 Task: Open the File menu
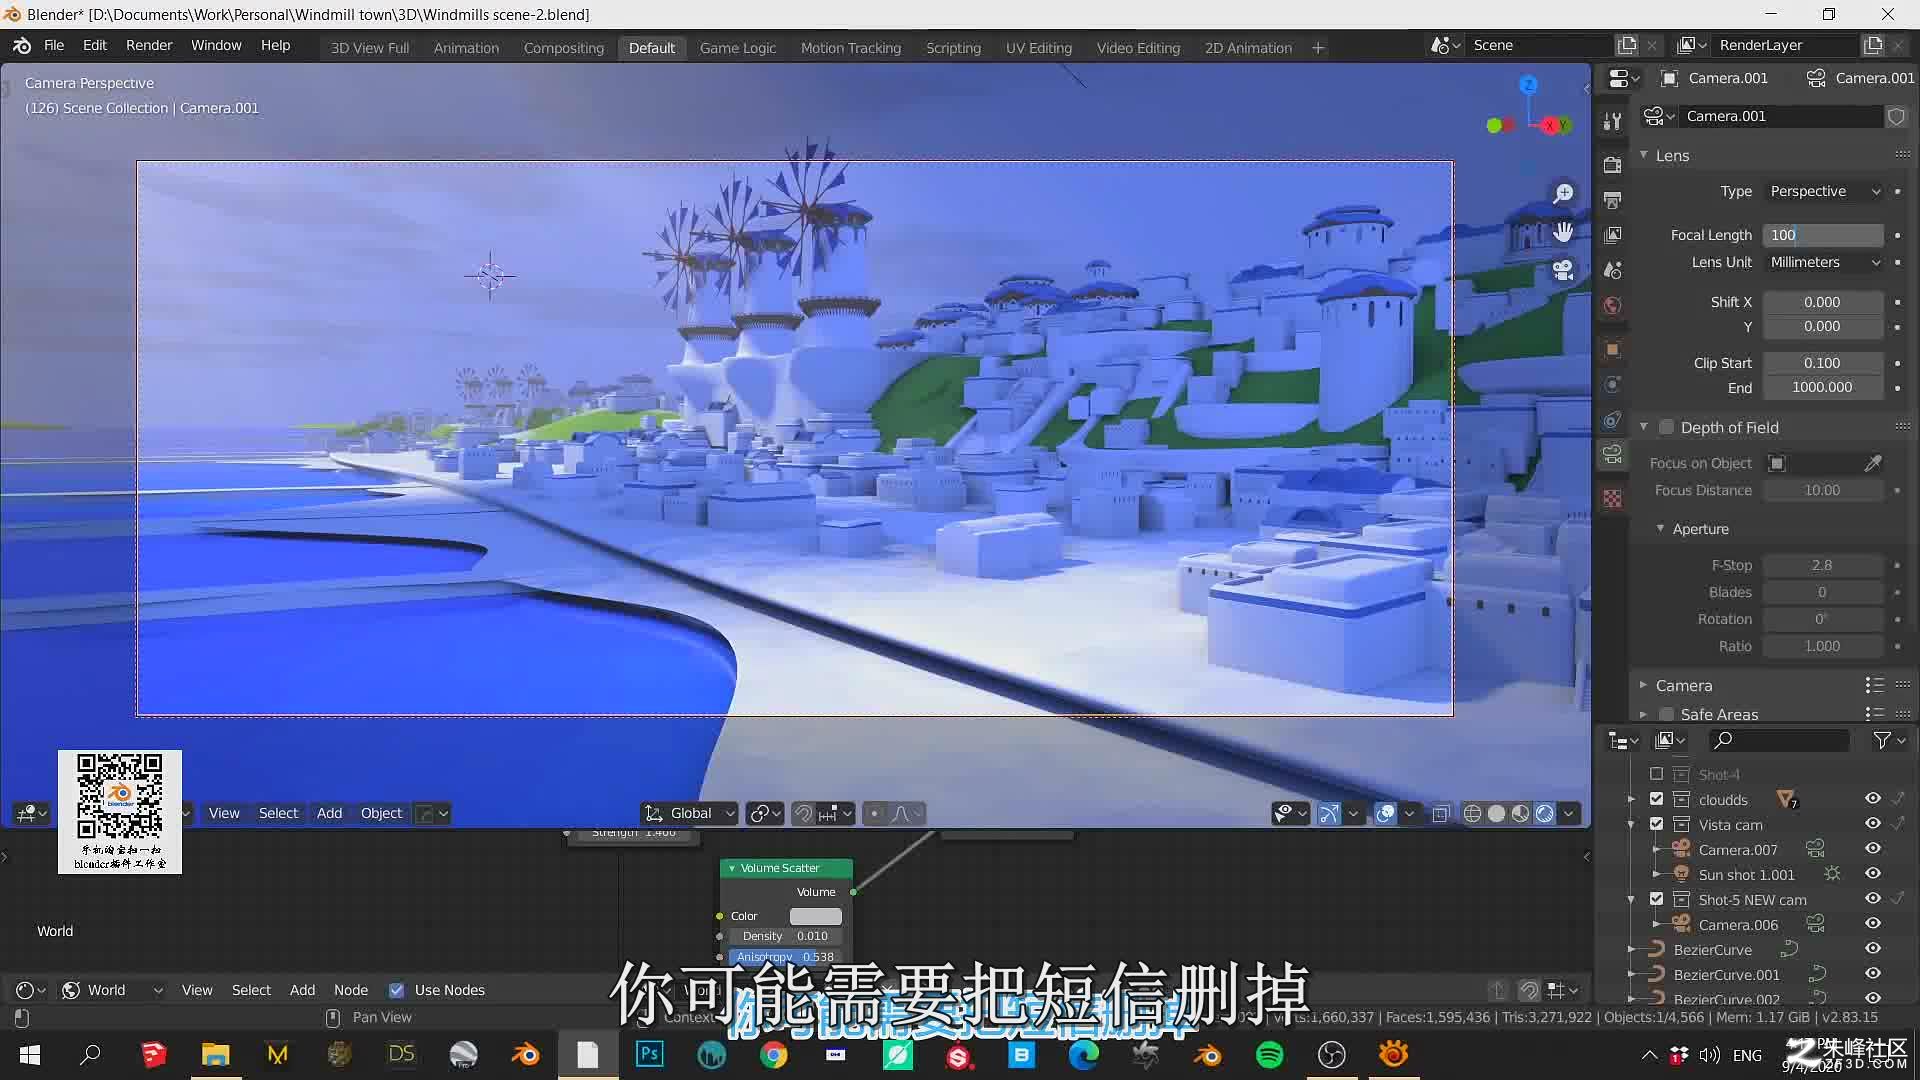point(54,46)
